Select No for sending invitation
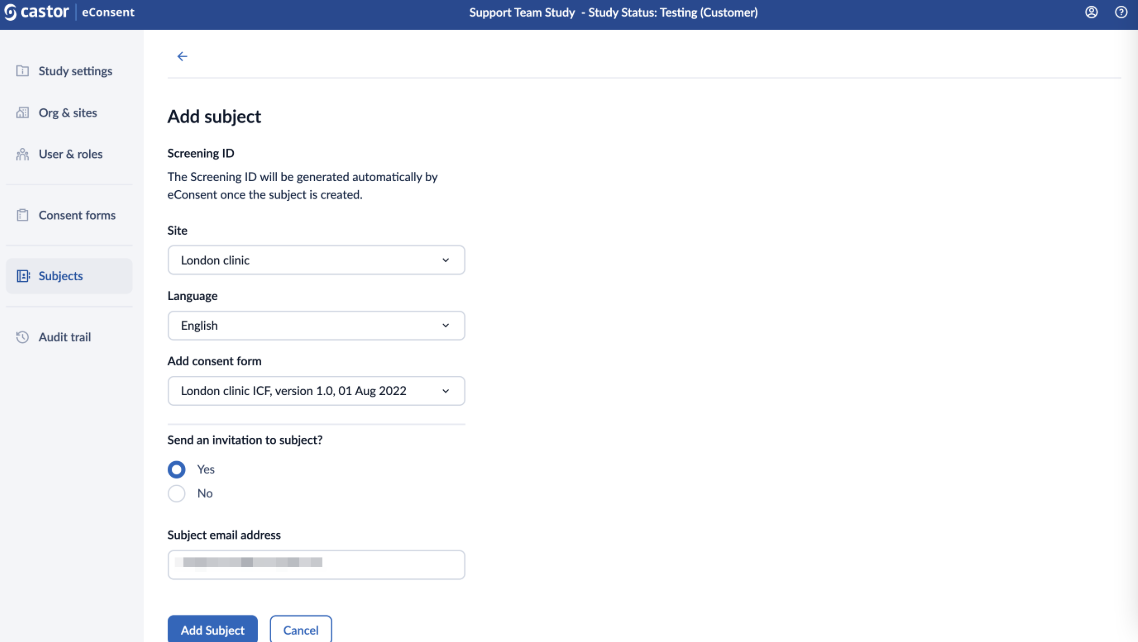Image resolution: width=1138 pixels, height=642 pixels. click(177, 494)
